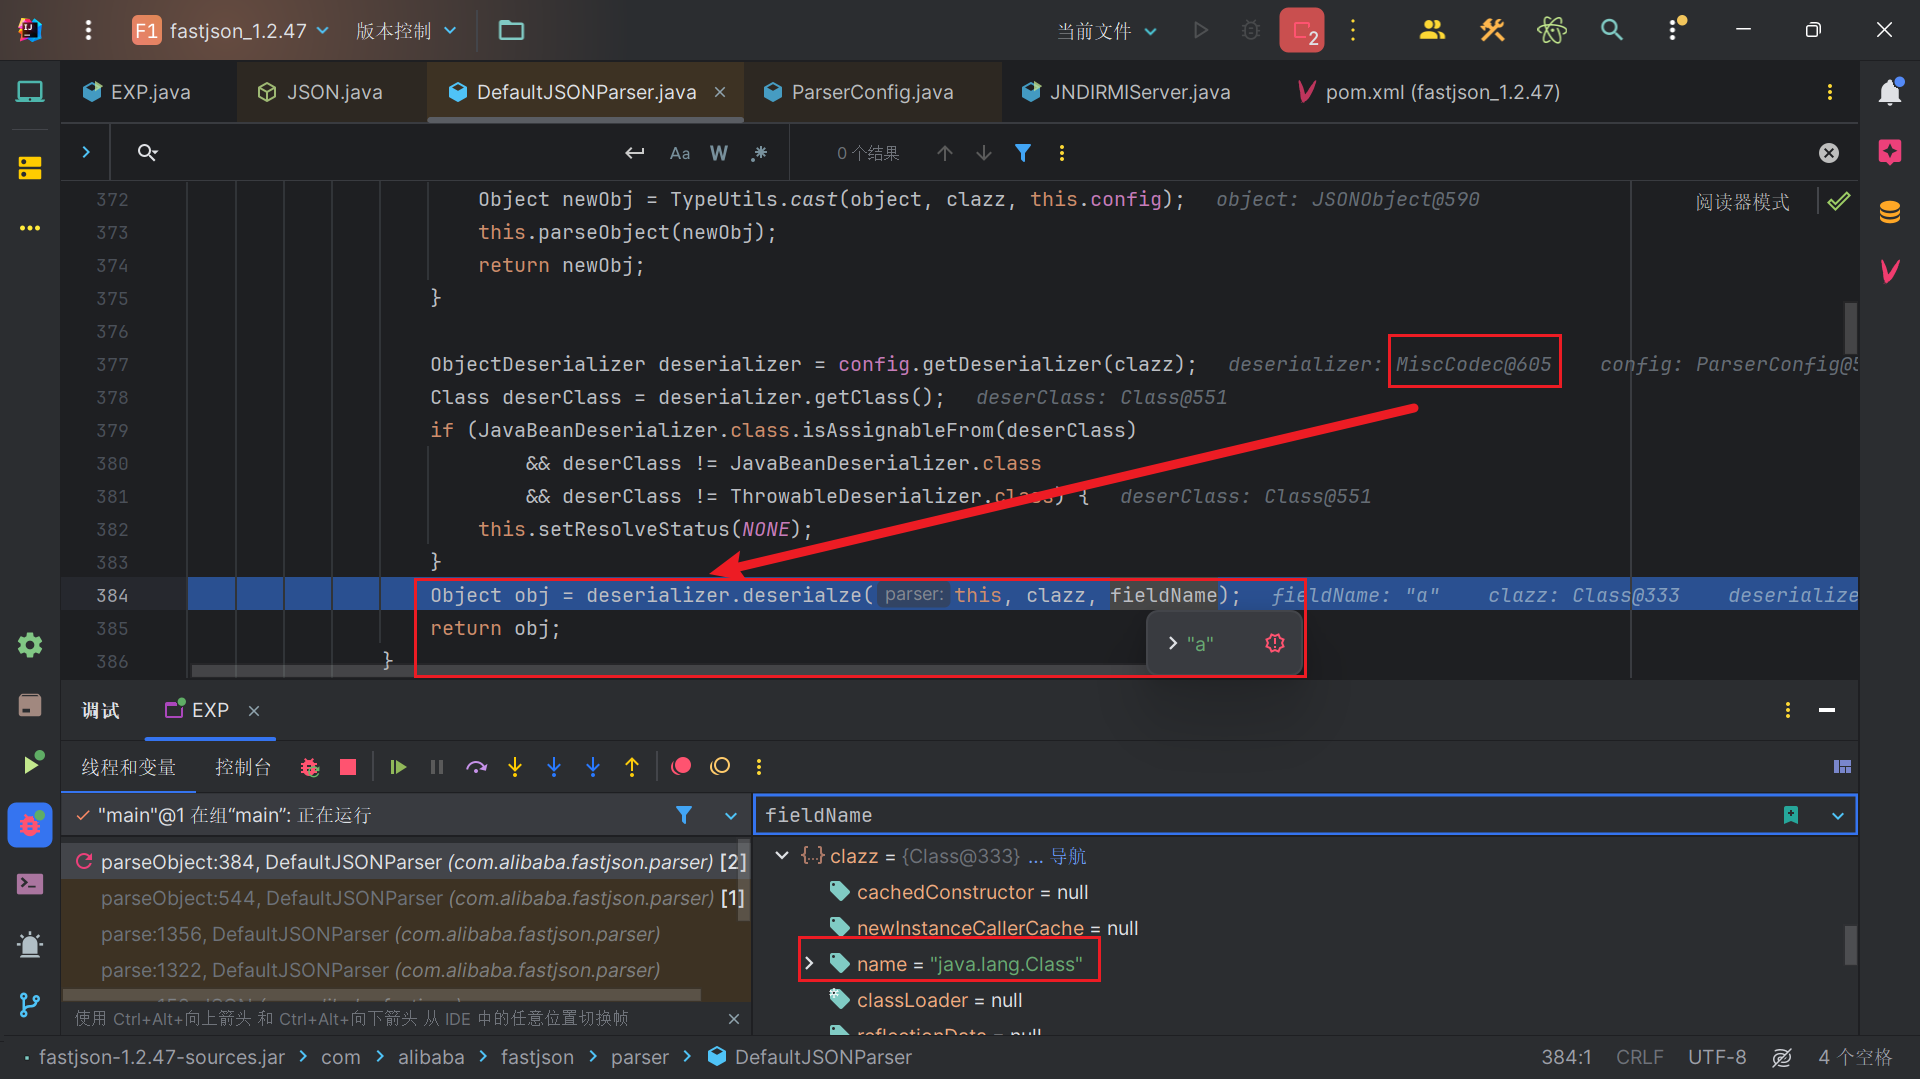Viewport: 1920px width, 1079px height.
Task: Switch to 线程和变量 tab
Action: pyautogui.click(x=129, y=767)
